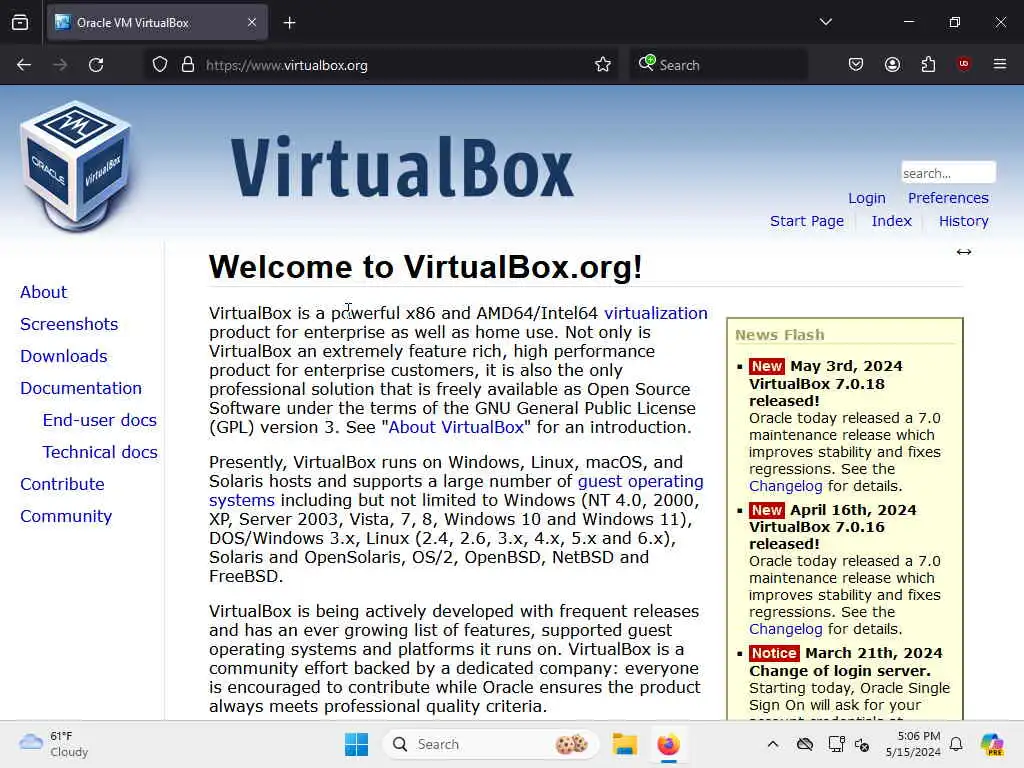Bookmark this page with the star
The height and width of the screenshot is (768, 1024).
tap(603, 65)
